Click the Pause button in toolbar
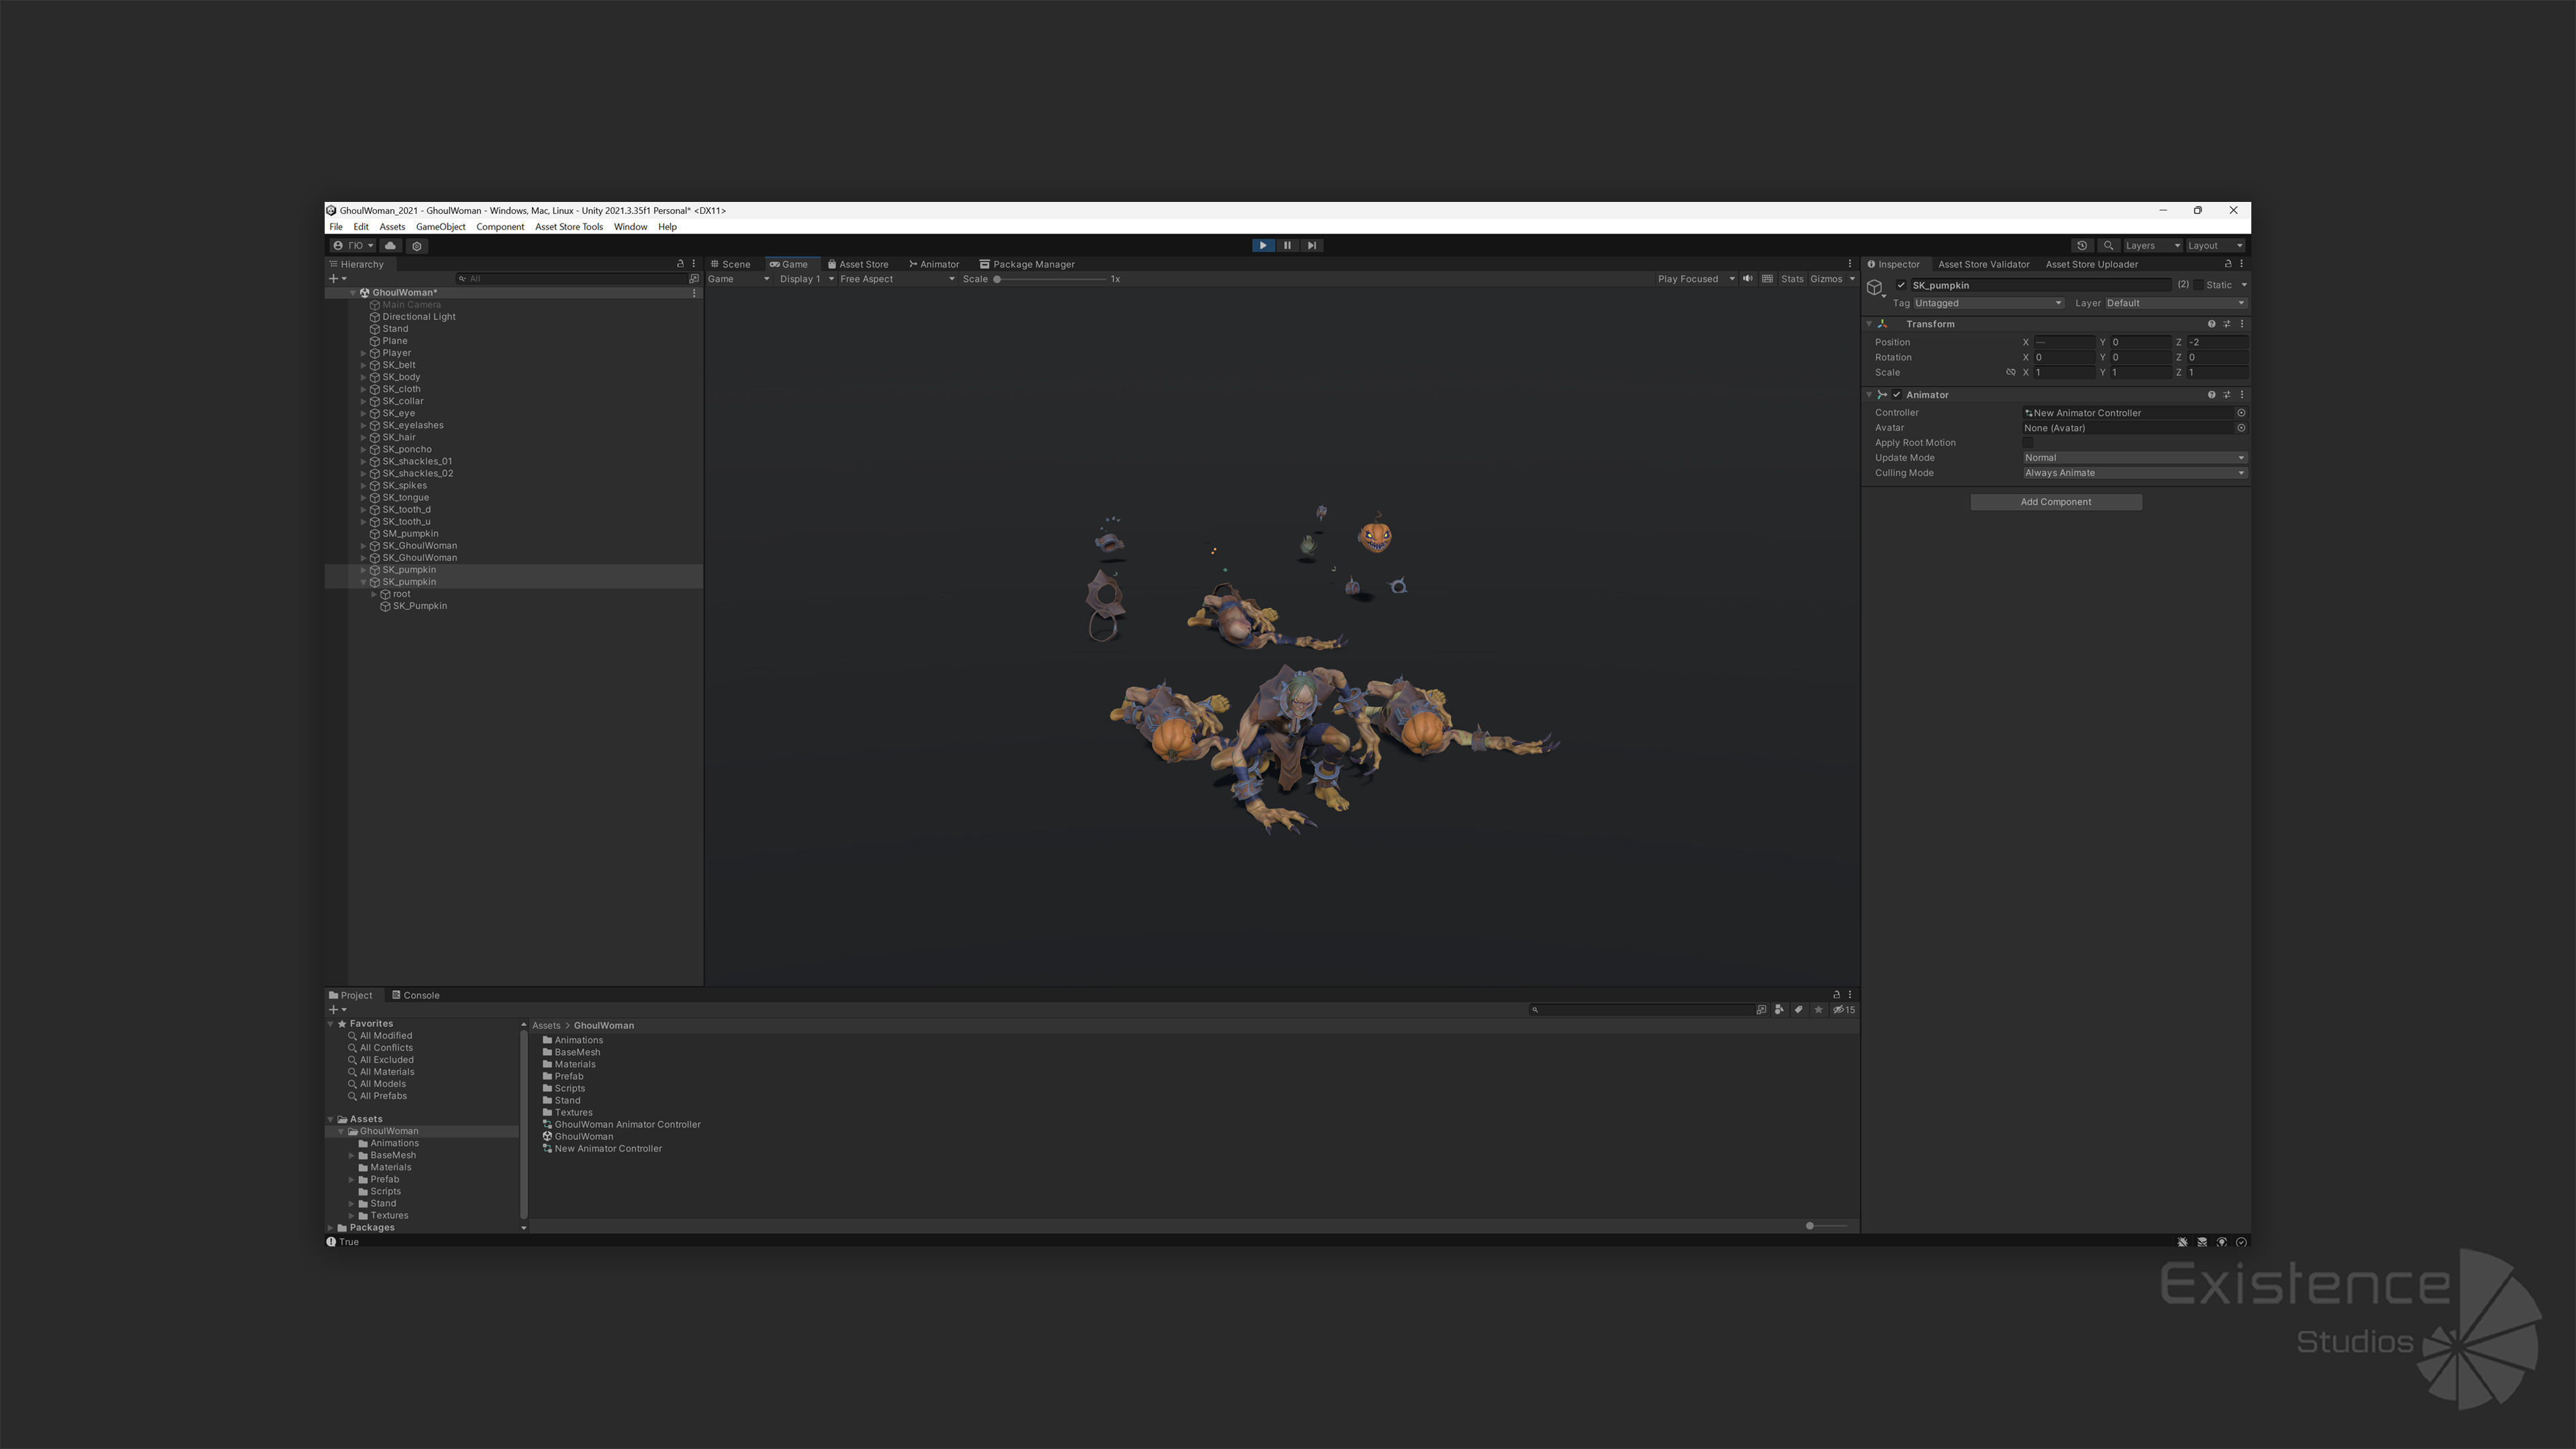 pos(1287,245)
